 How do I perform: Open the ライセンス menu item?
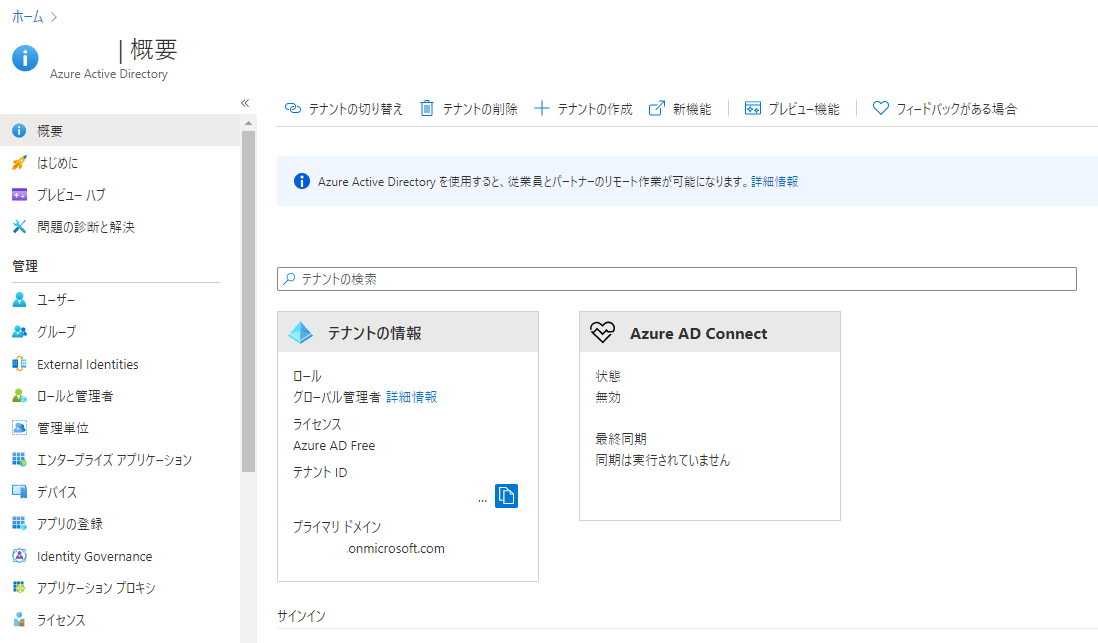pyautogui.click(x=120, y=620)
